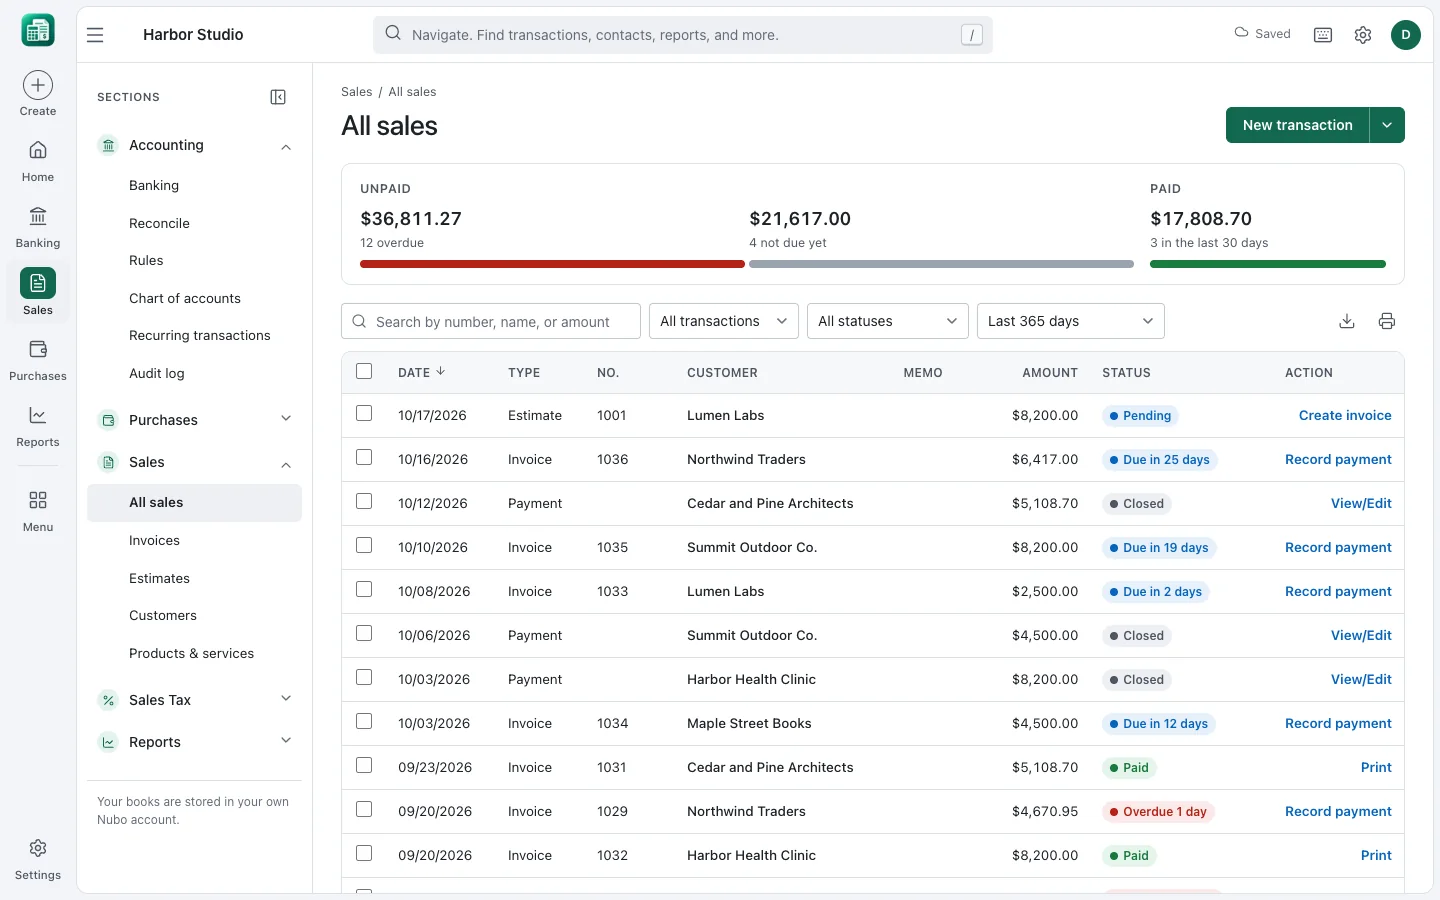Open the All statuses dropdown
This screenshot has height=900, width=1440.
pyautogui.click(x=888, y=321)
